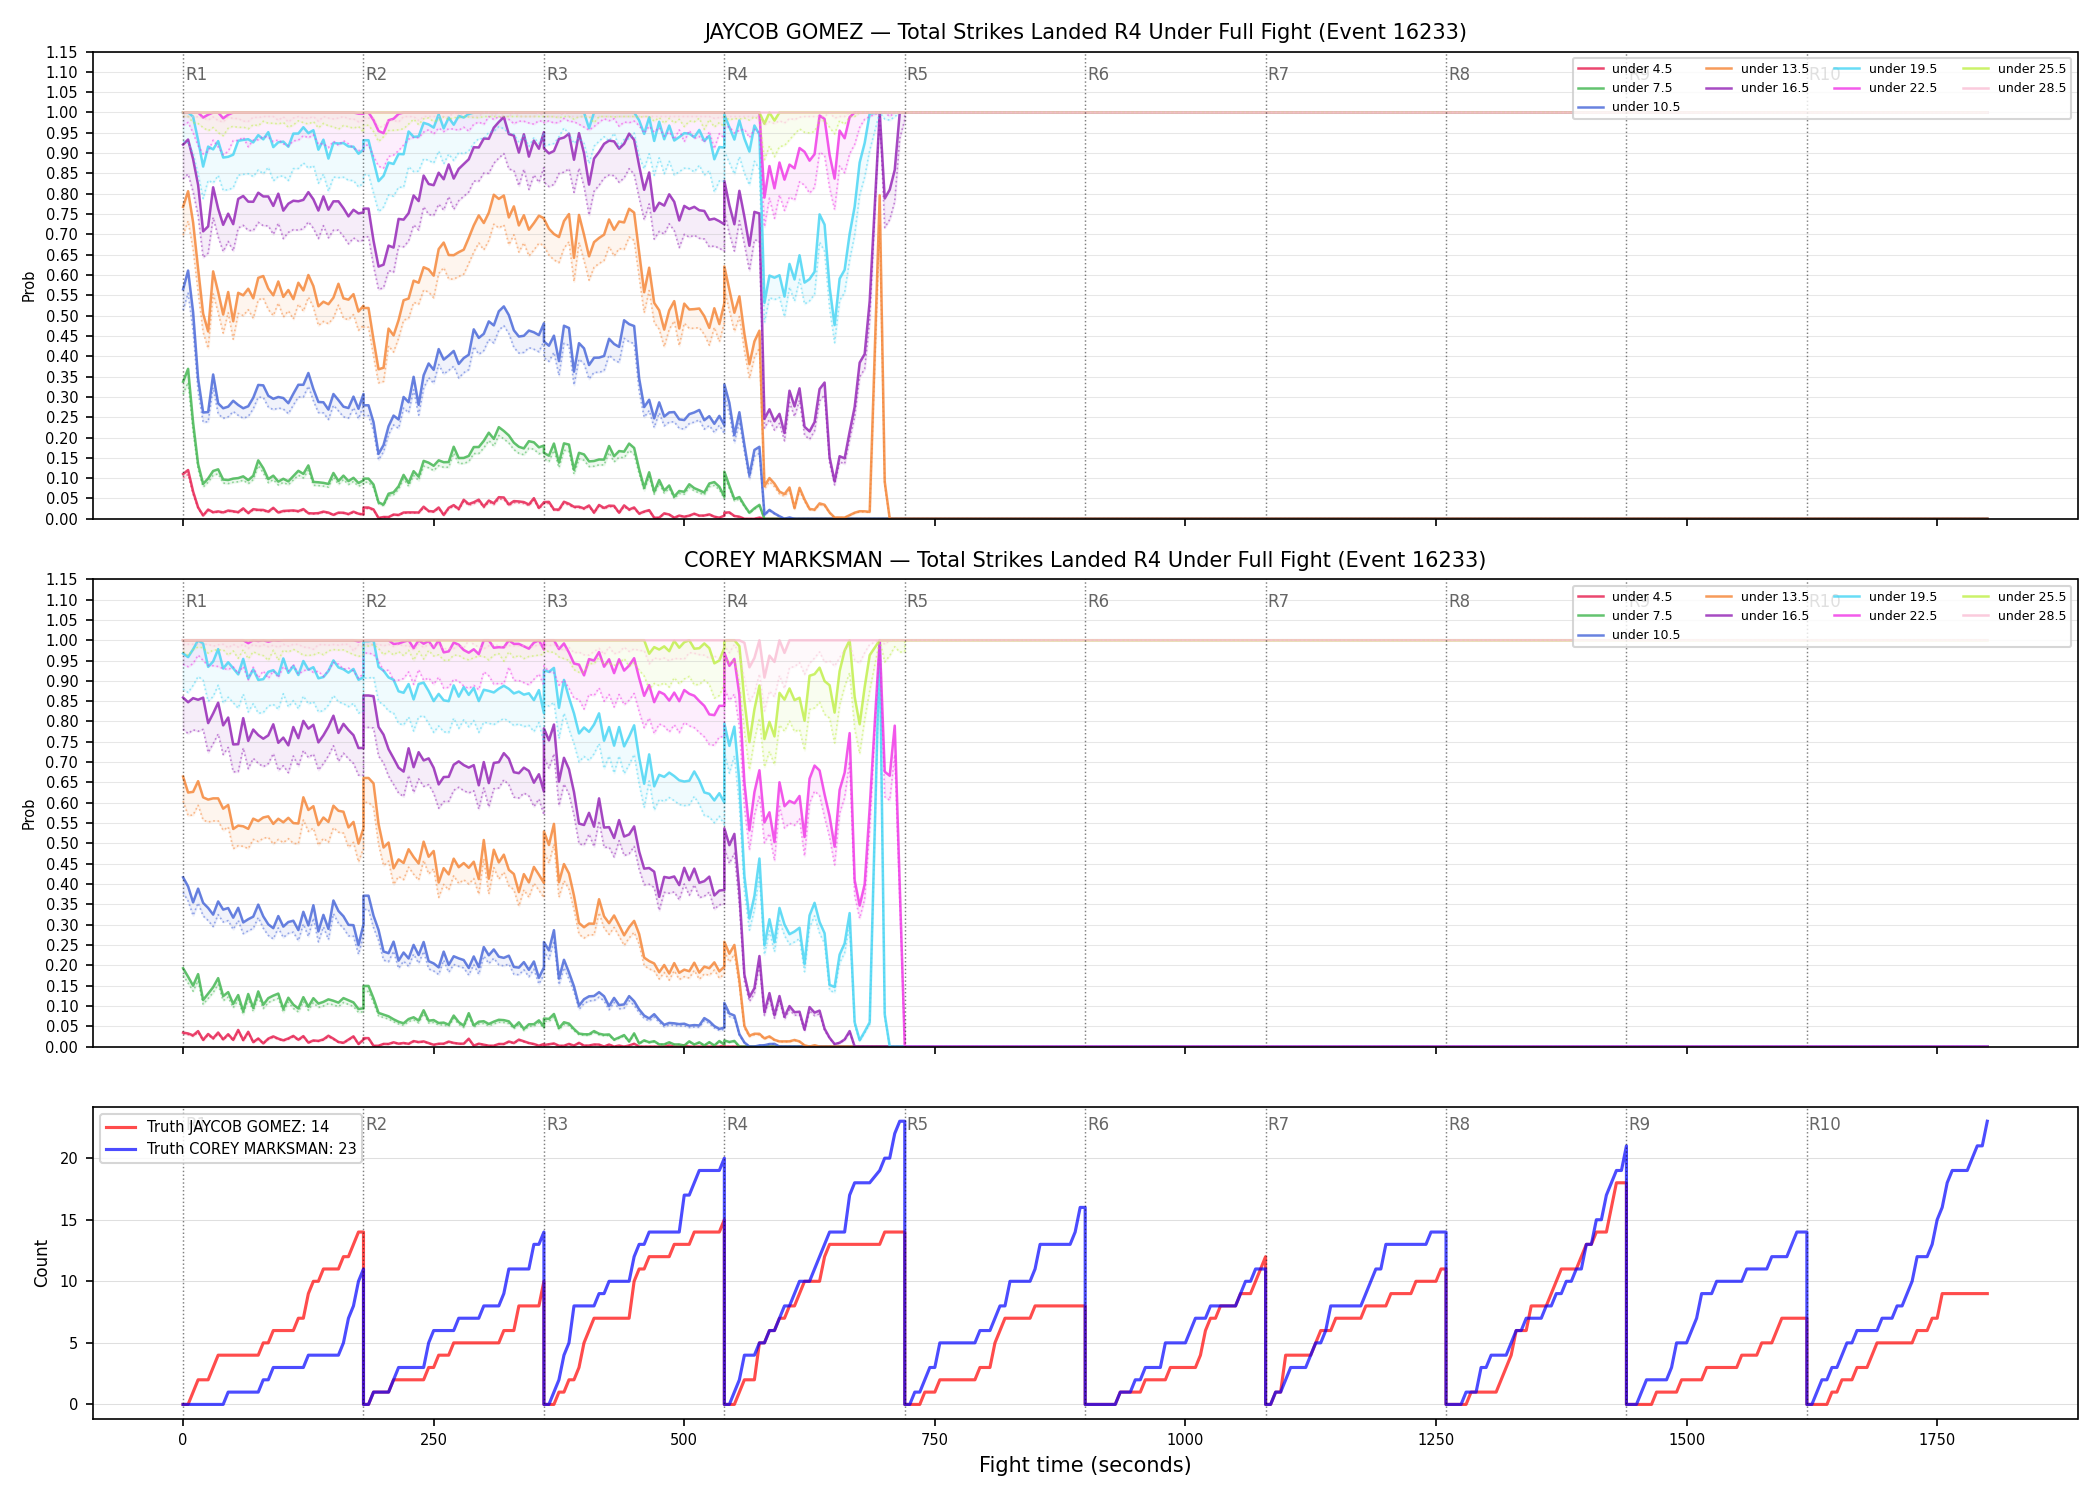Click the 'Prob' y-axis label of Marksman chart

[29, 814]
